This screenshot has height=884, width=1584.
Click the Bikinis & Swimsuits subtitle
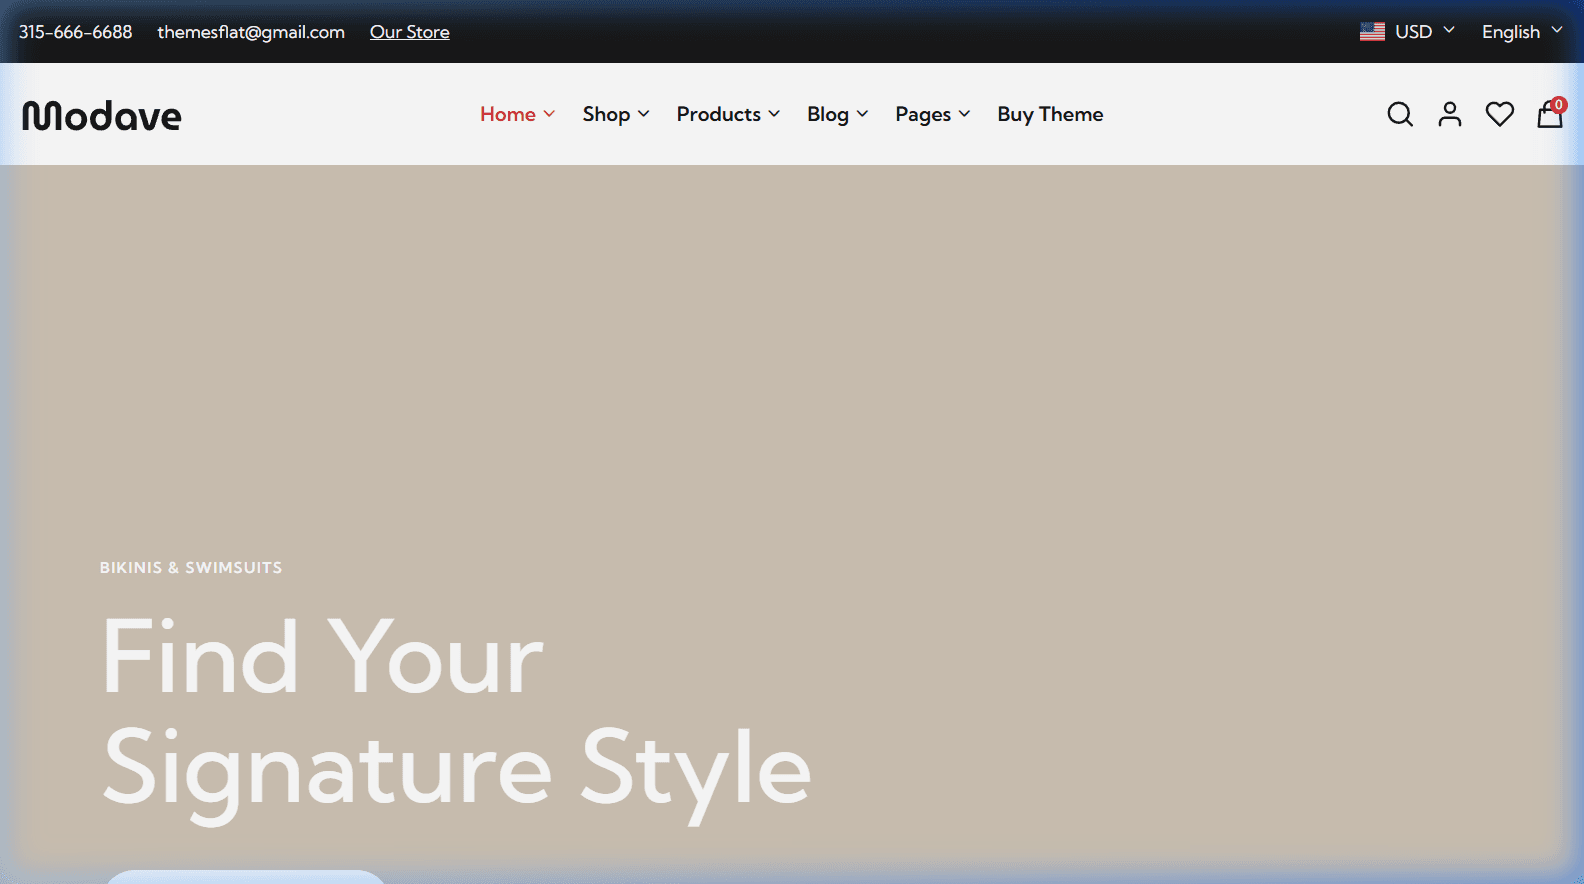click(x=191, y=567)
